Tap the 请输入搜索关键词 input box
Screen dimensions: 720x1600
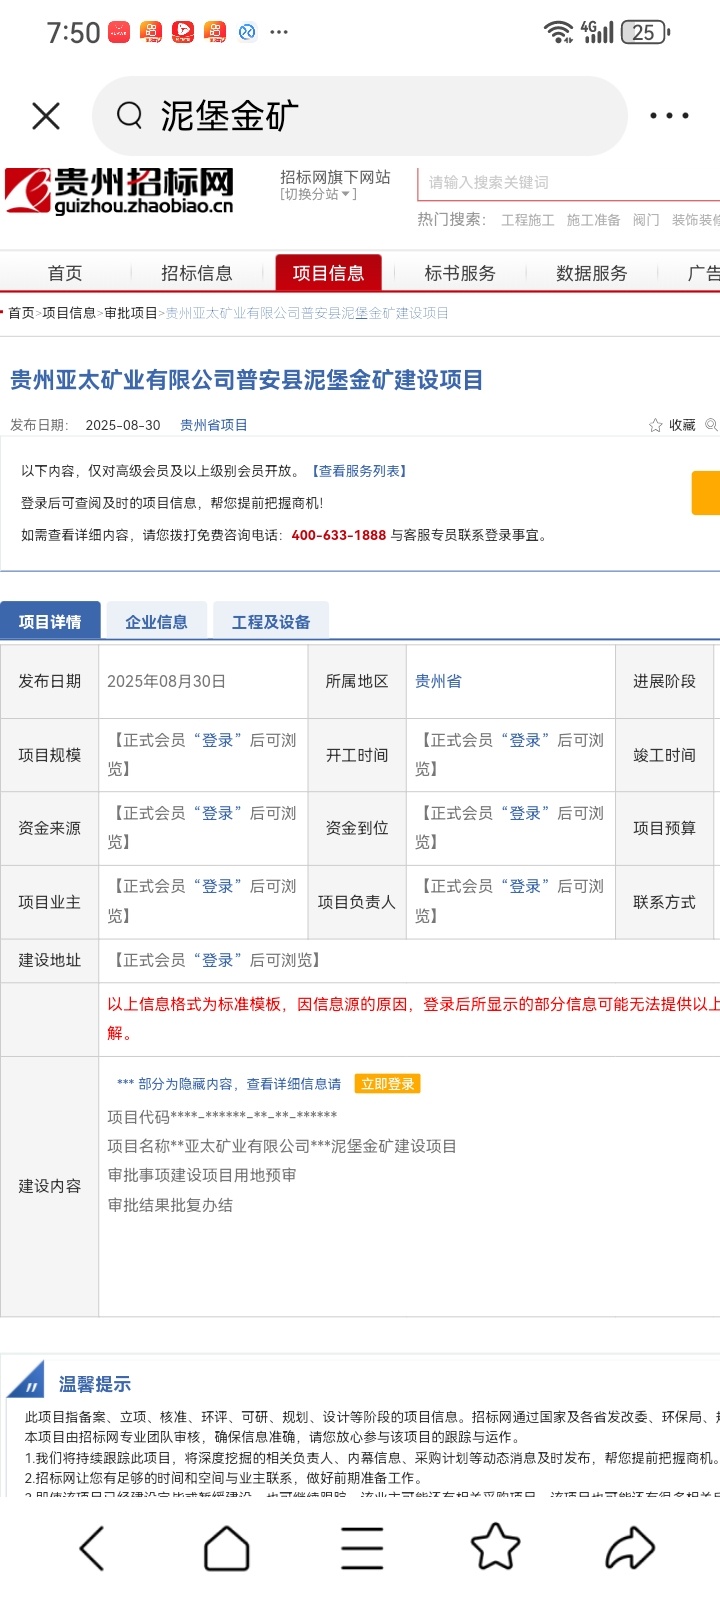tap(568, 183)
